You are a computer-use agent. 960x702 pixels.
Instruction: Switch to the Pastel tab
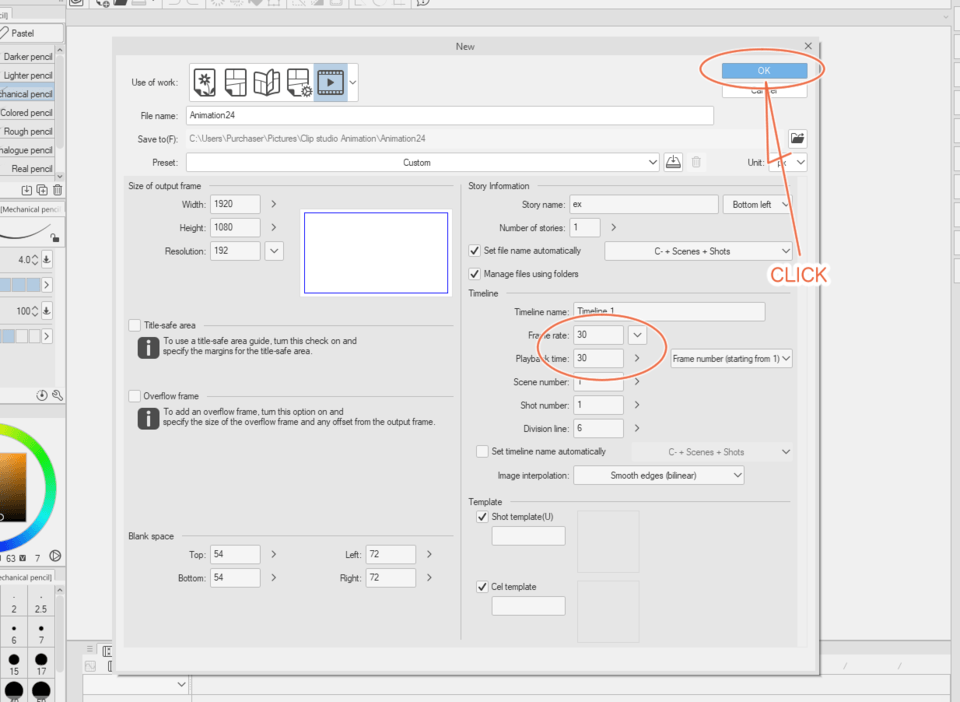31,33
